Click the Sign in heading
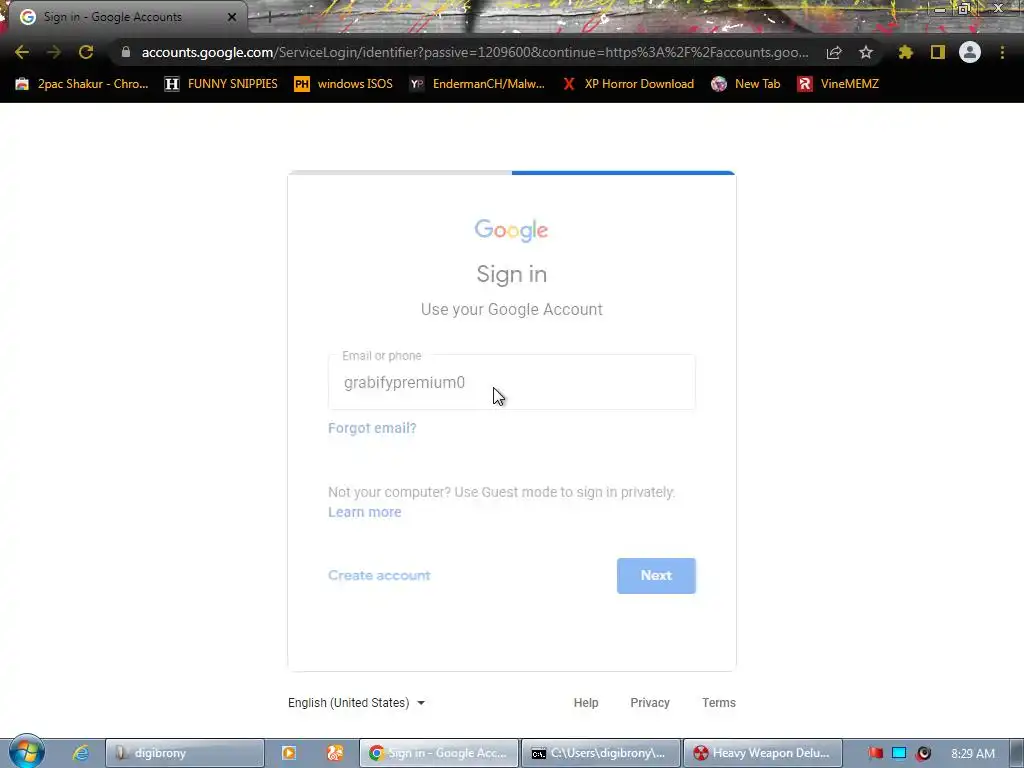This screenshot has width=1024, height=768. (x=511, y=274)
